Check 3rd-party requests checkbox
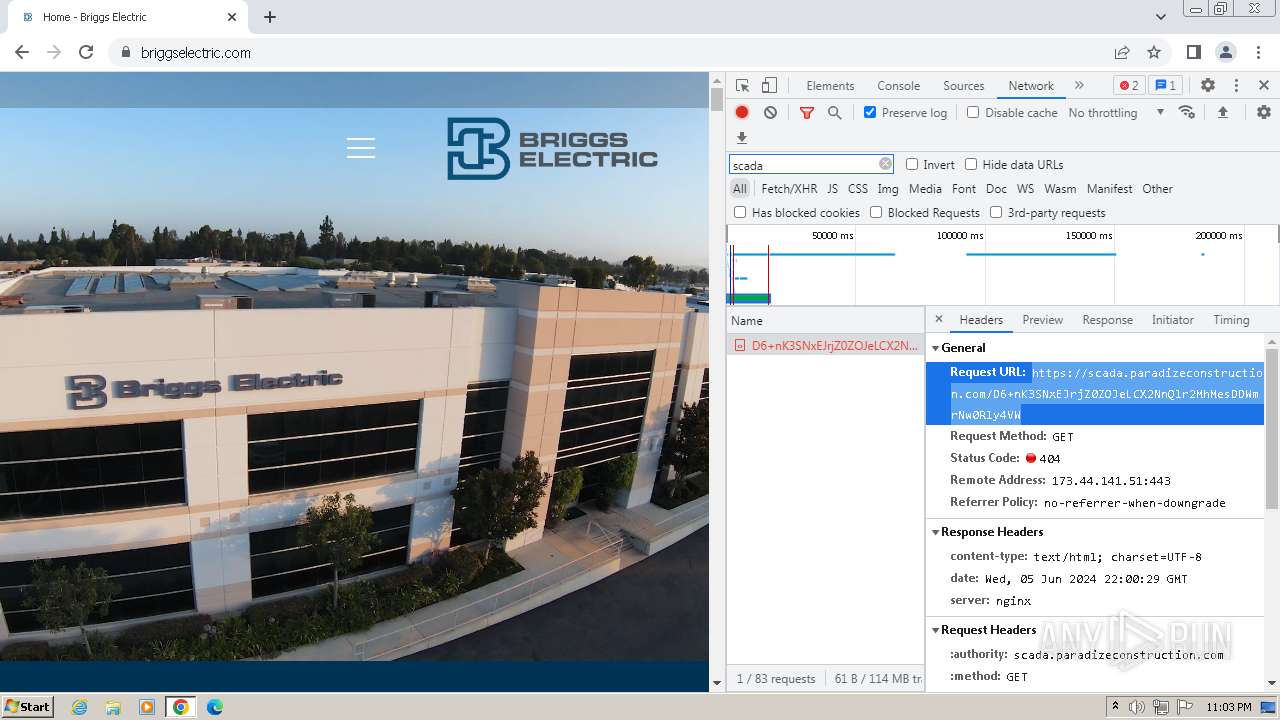This screenshot has width=1280, height=720. pyautogui.click(x=996, y=212)
